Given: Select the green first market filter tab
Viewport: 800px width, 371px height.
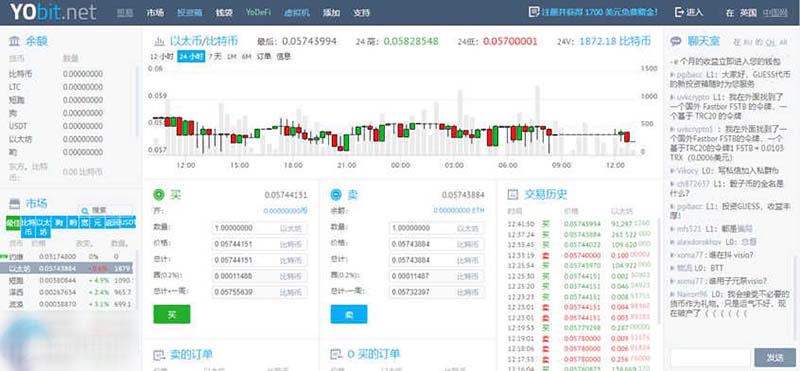Looking at the screenshot, I should (x=13, y=223).
